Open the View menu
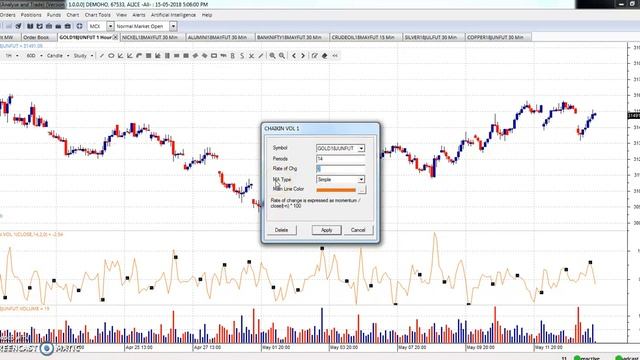The image size is (640, 360). (121, 15)
